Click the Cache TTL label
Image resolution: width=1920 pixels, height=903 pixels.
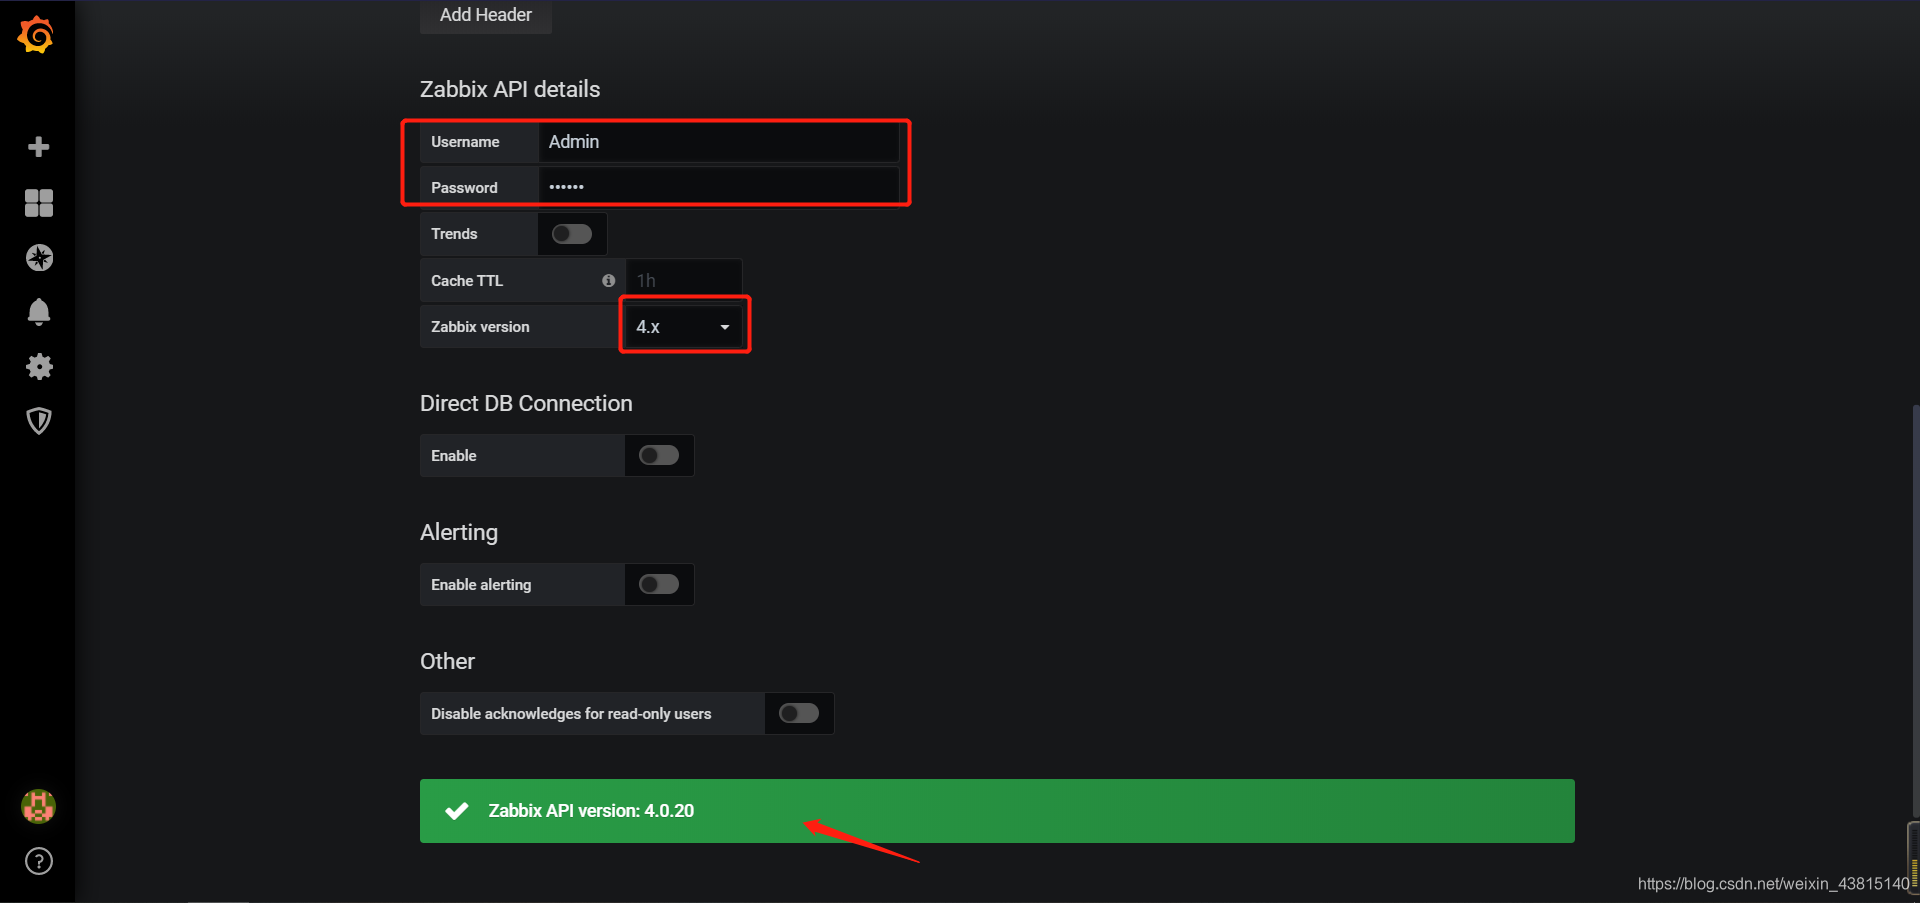467,281
